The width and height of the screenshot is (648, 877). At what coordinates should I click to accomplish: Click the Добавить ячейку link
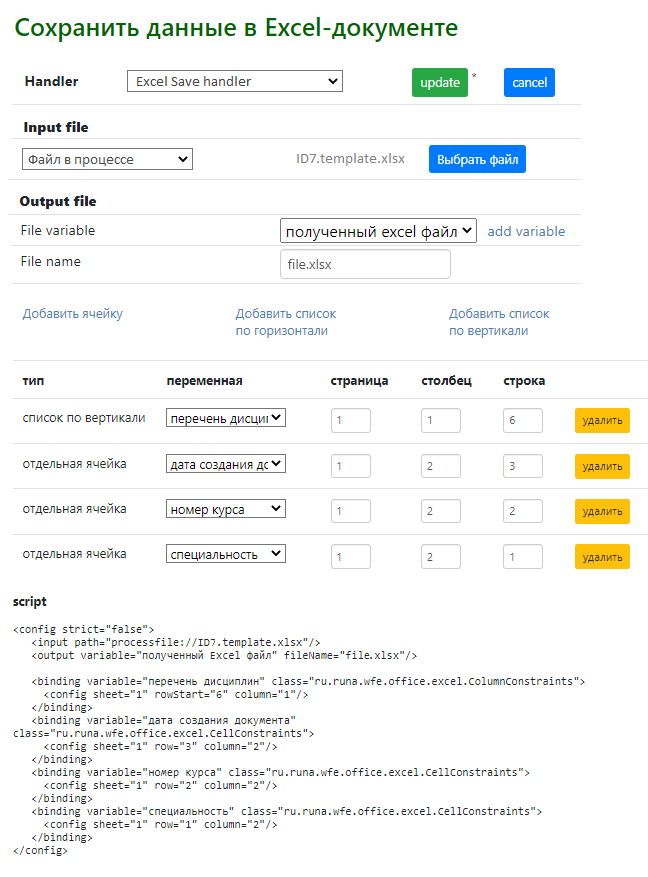point(73,314)
